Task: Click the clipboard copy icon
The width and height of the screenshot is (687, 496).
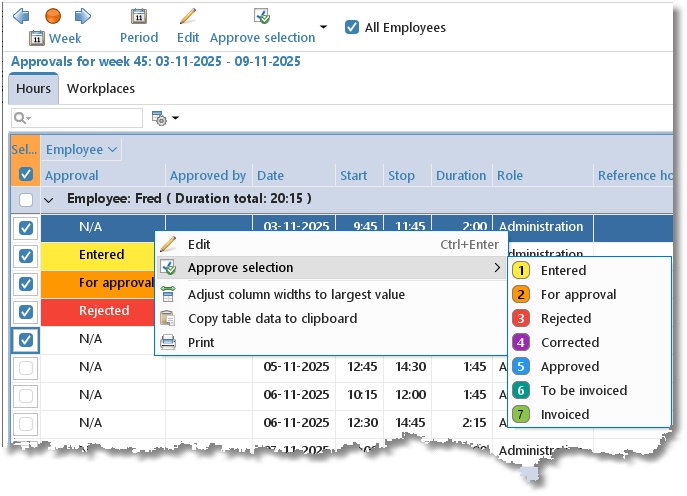Action: pos(168,318)
